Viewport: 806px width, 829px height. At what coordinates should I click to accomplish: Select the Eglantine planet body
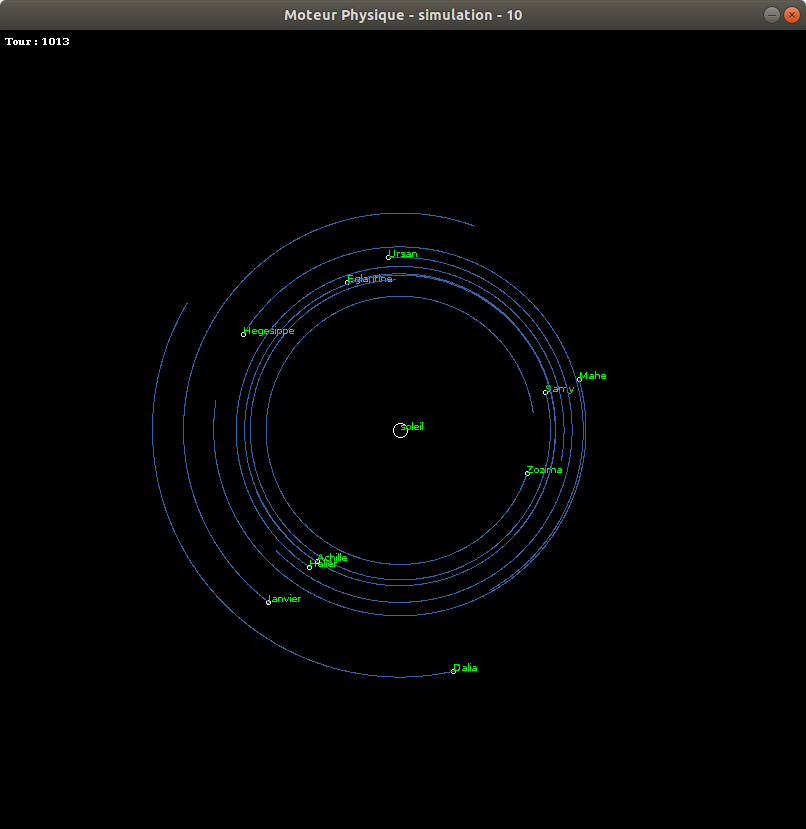(x=346, y=283)
